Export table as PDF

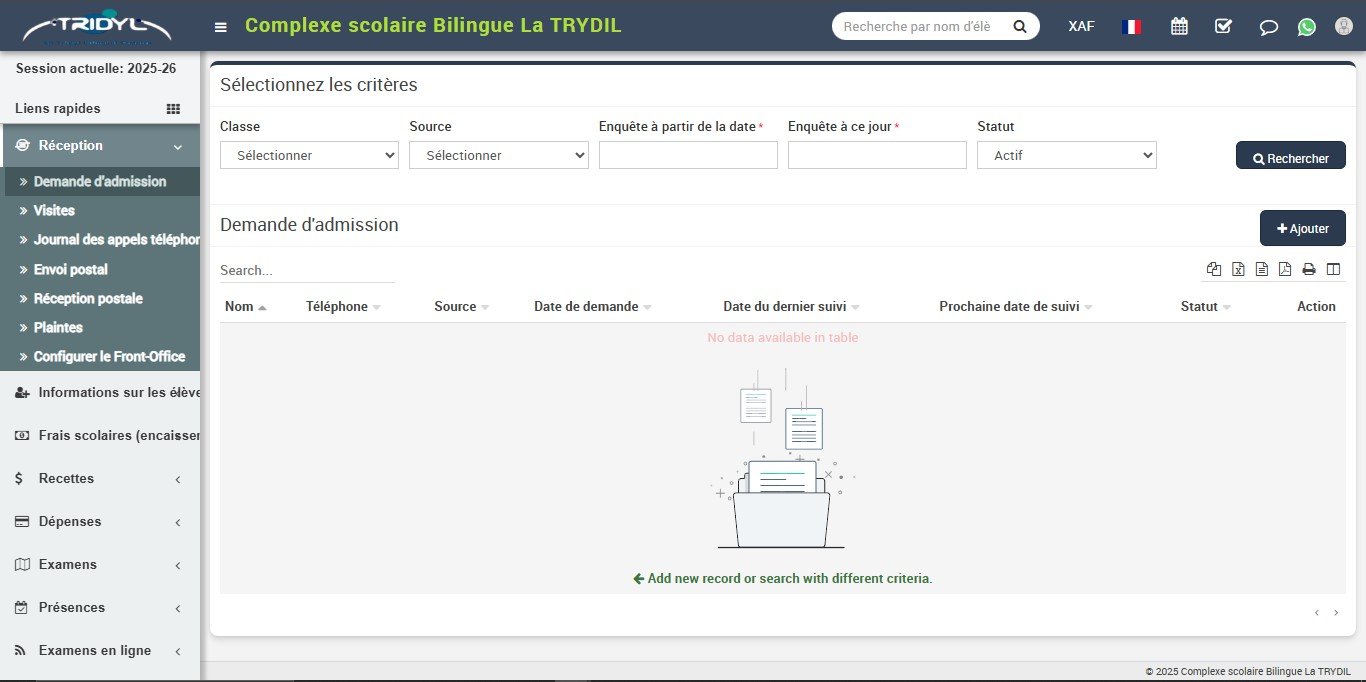click(x=1285, y=269)
